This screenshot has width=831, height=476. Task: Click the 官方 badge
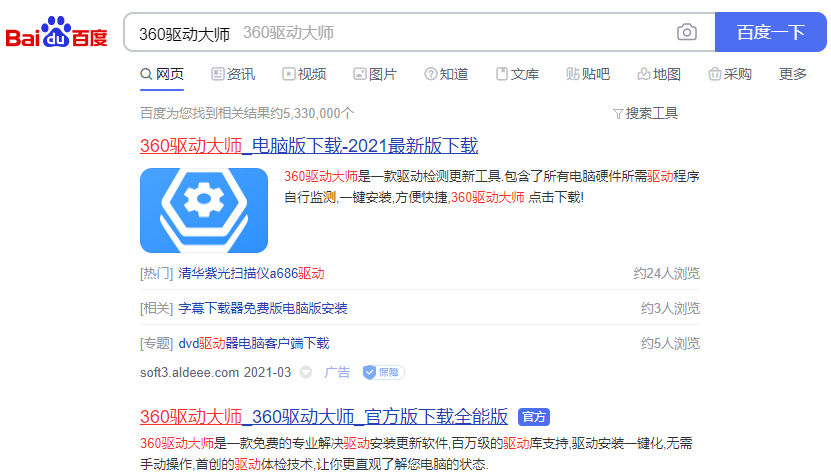(534, 417)
